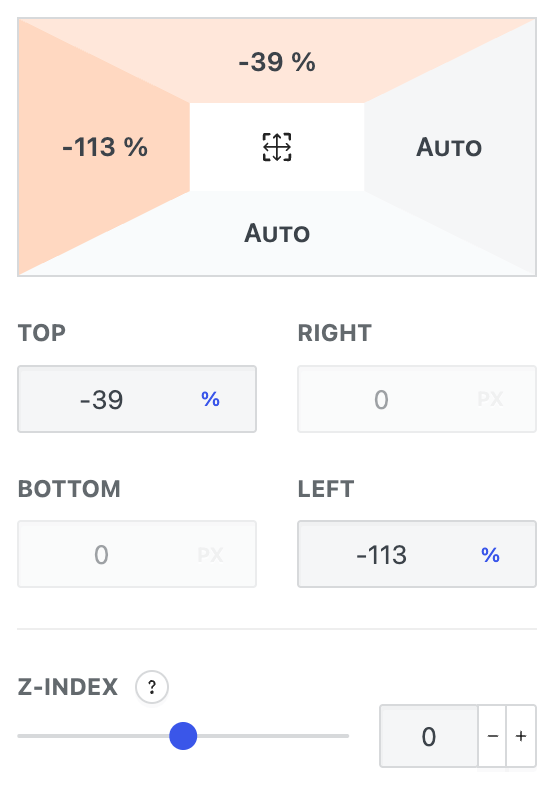Open the Top field % unit dropdown

click(211, 399)
